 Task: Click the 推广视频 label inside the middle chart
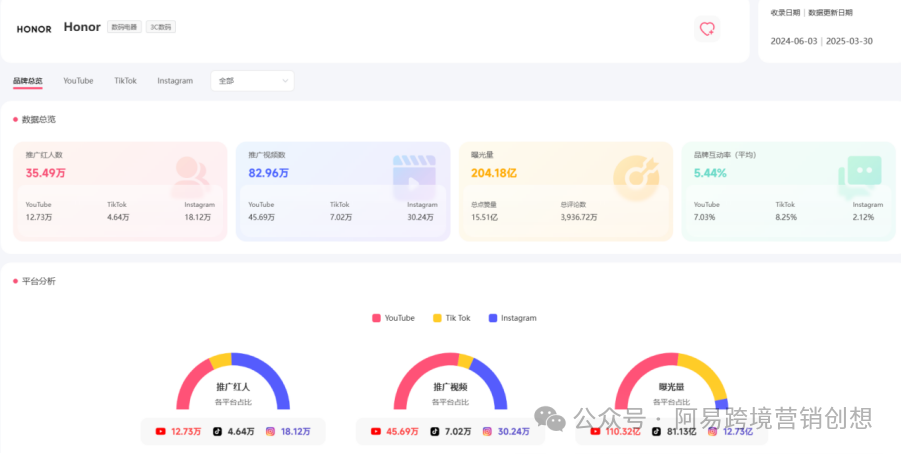[x=450, y=387]
